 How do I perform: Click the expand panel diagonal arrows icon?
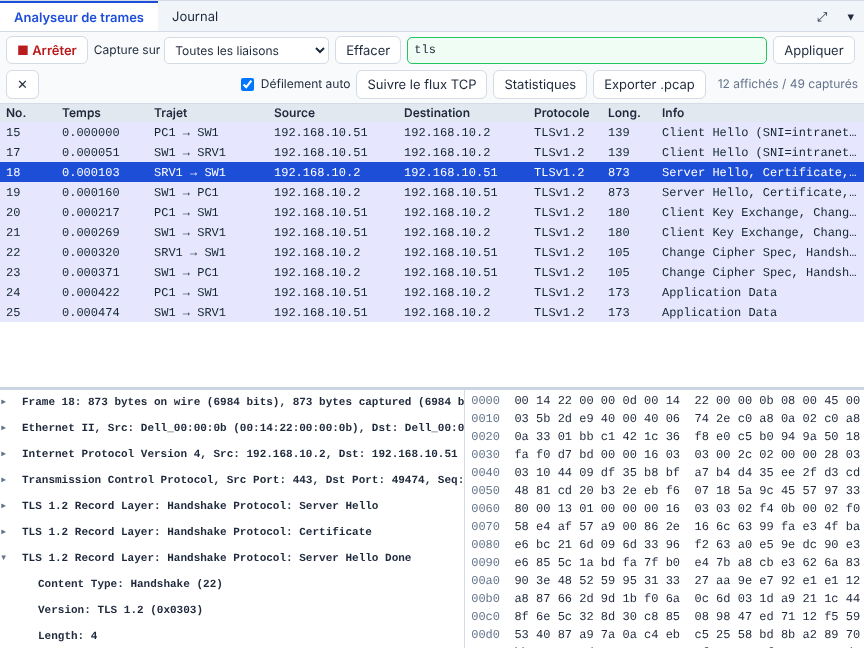tap(822, 17)
